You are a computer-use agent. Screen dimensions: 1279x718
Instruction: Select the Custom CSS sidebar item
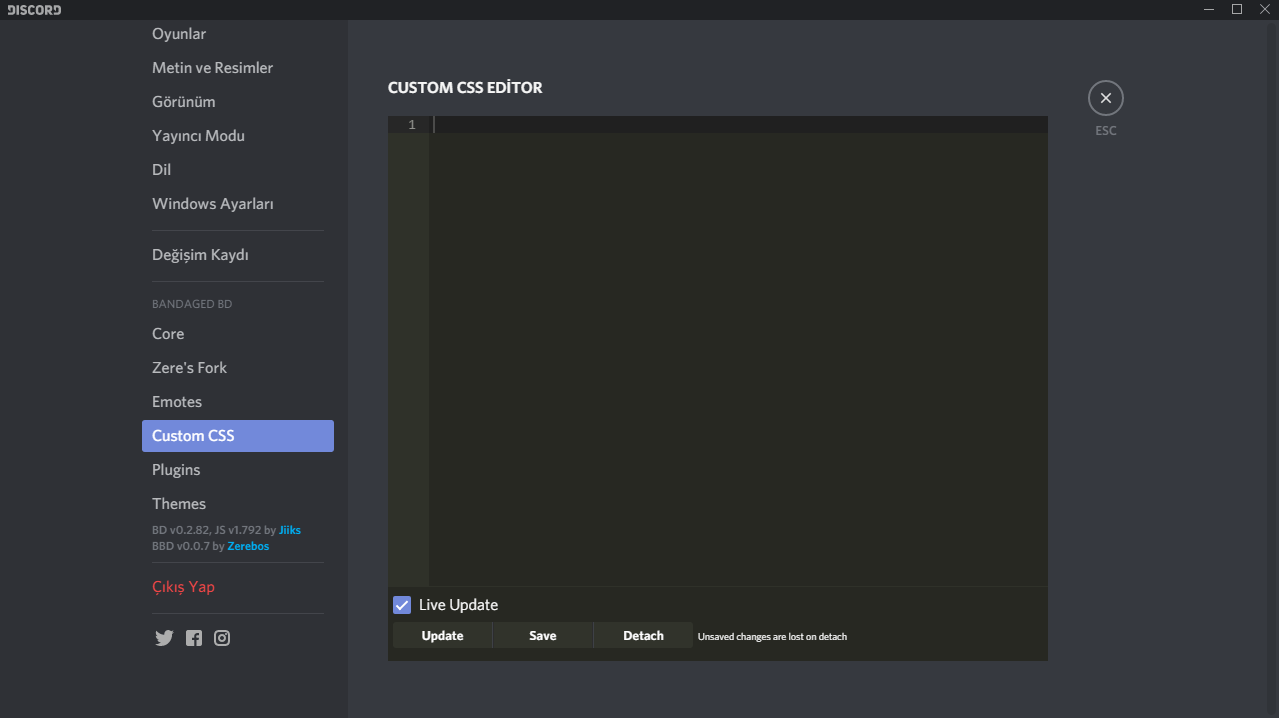(x=238, y=436)
